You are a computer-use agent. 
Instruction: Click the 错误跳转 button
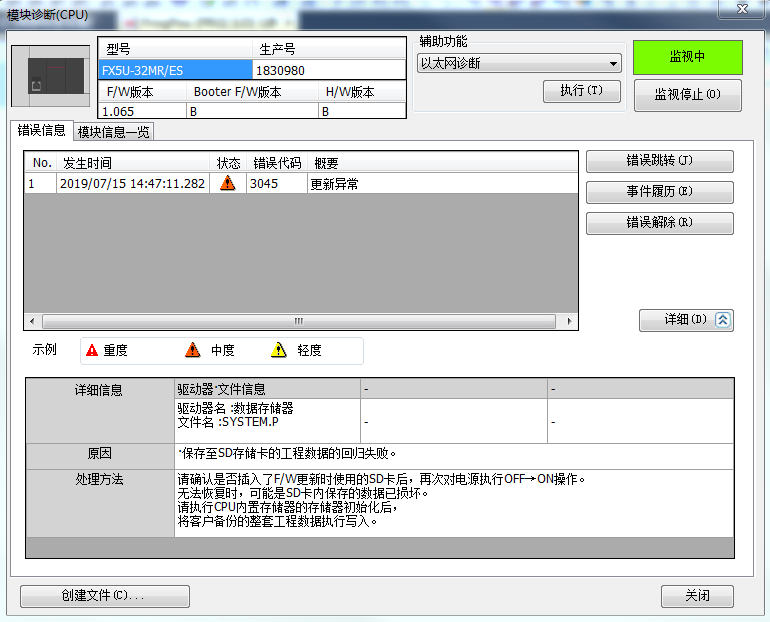[x=659, y=161]
